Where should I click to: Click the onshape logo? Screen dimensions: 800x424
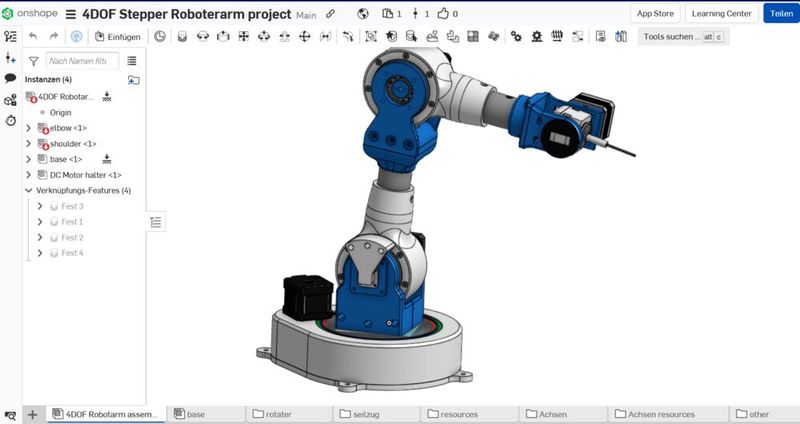pyautogui.click(x=30, y=14)
